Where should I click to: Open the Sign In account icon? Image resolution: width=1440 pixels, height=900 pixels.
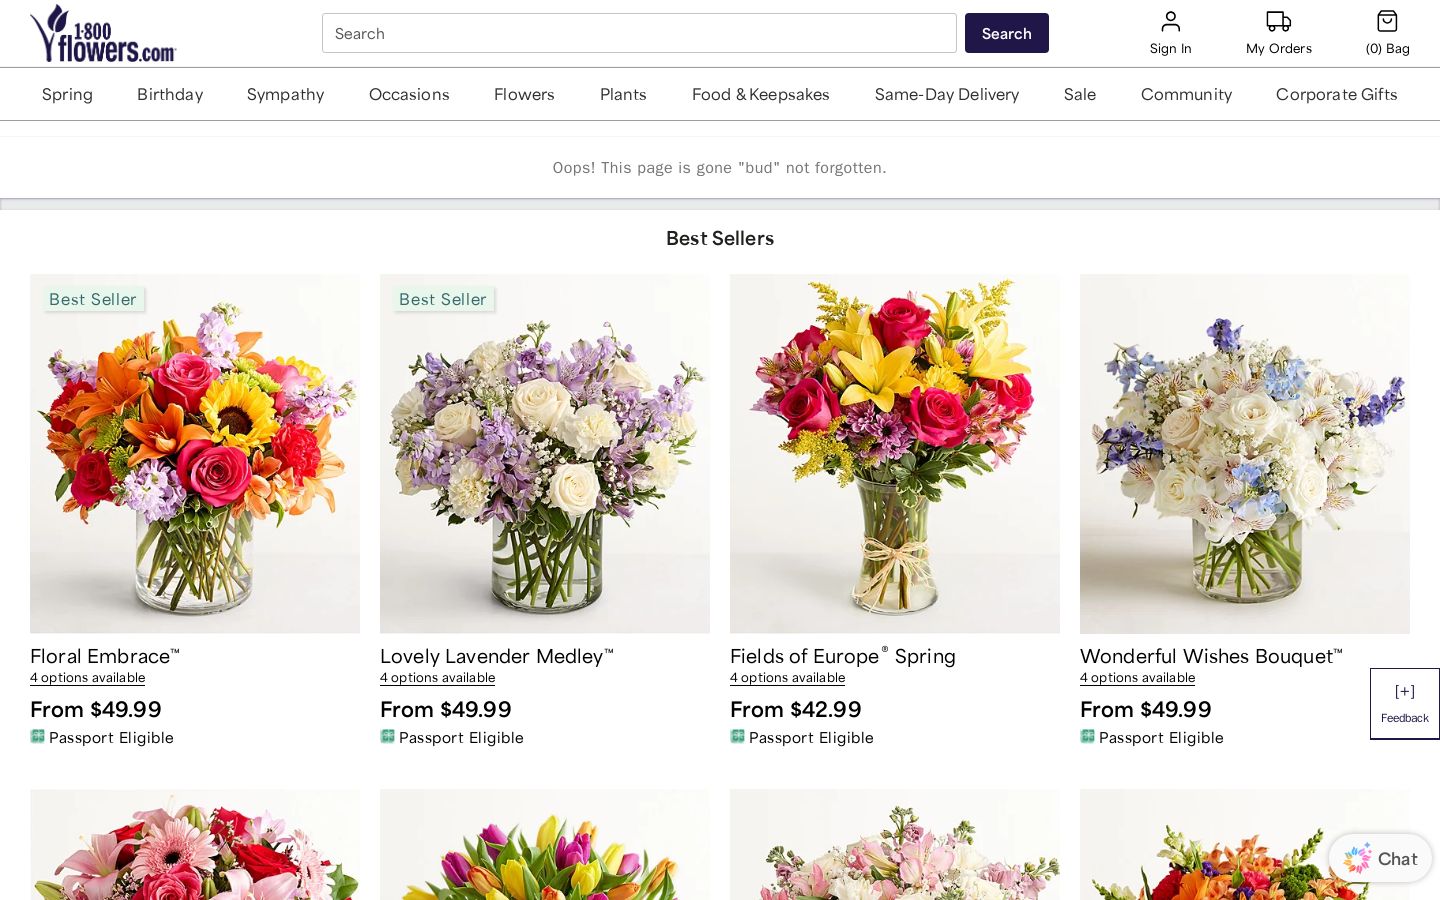tap(1170, 22)
